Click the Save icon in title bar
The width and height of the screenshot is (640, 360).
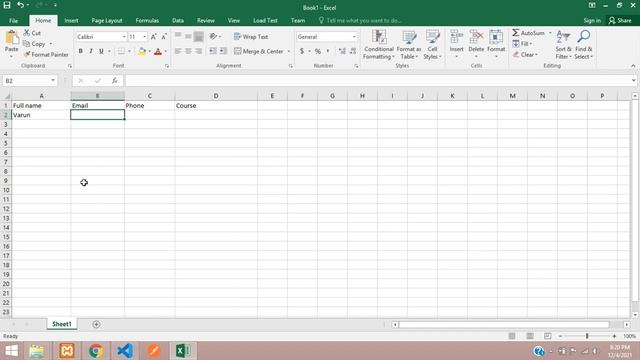coord(7,5)
